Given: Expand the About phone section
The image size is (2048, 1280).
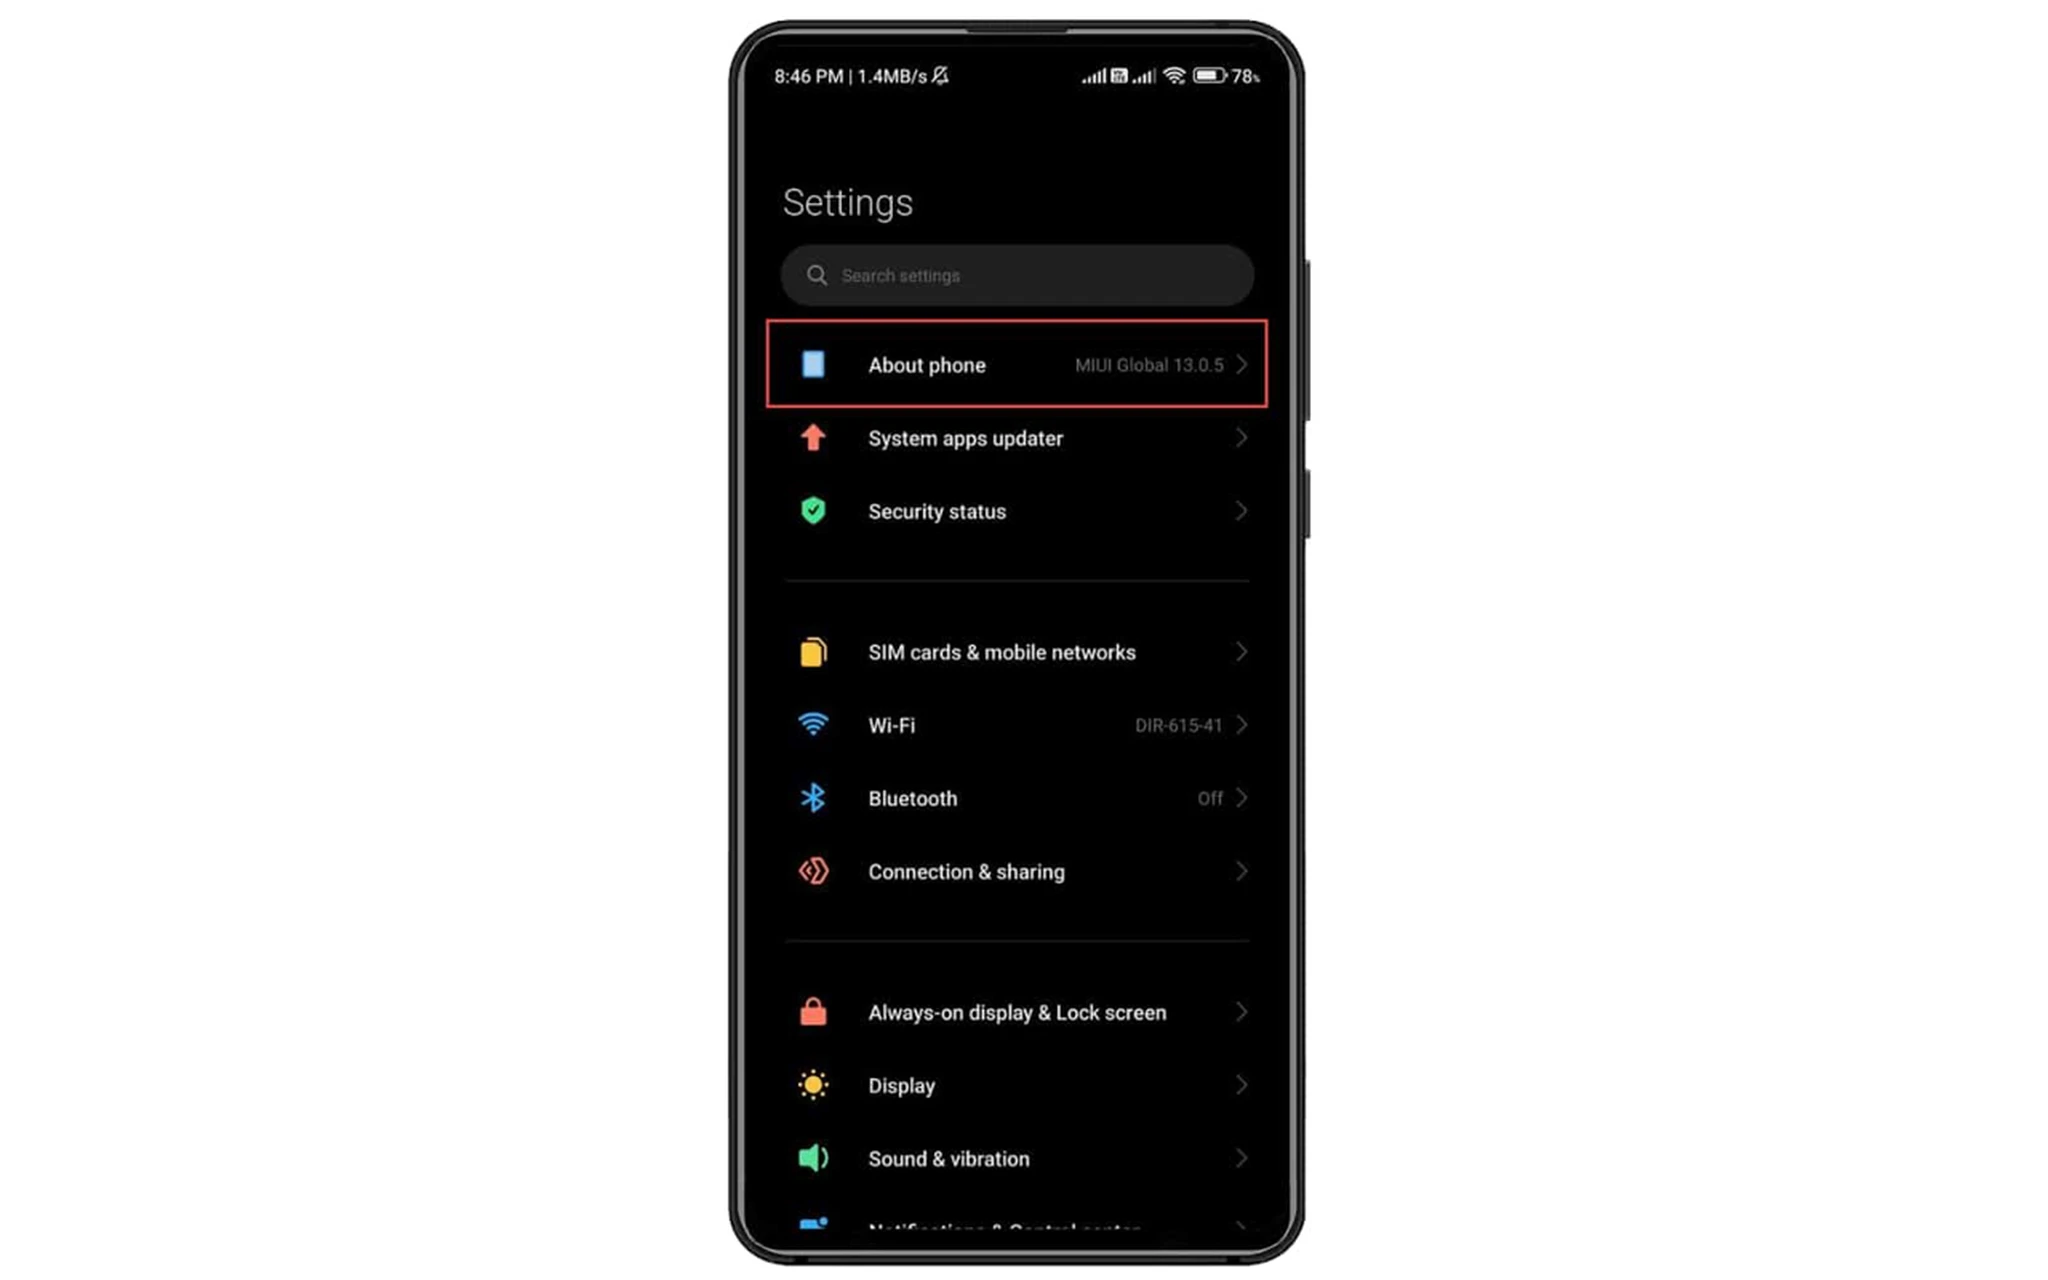Looking at the screenshot, I should click(x=1022, y=364).
